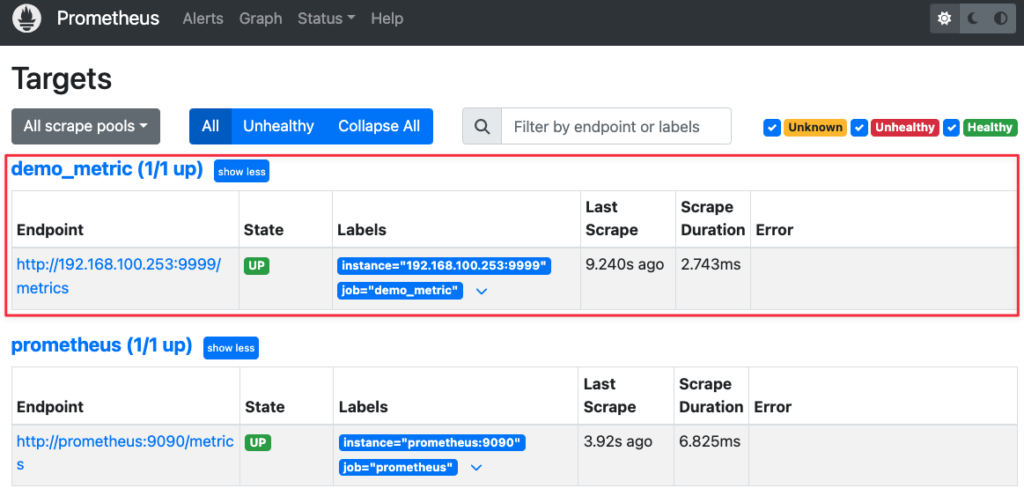Open the 192.168.100.253:9999 metrics endpoint link
Viewport: 1024px width, 496px height.
coord(119,276)
